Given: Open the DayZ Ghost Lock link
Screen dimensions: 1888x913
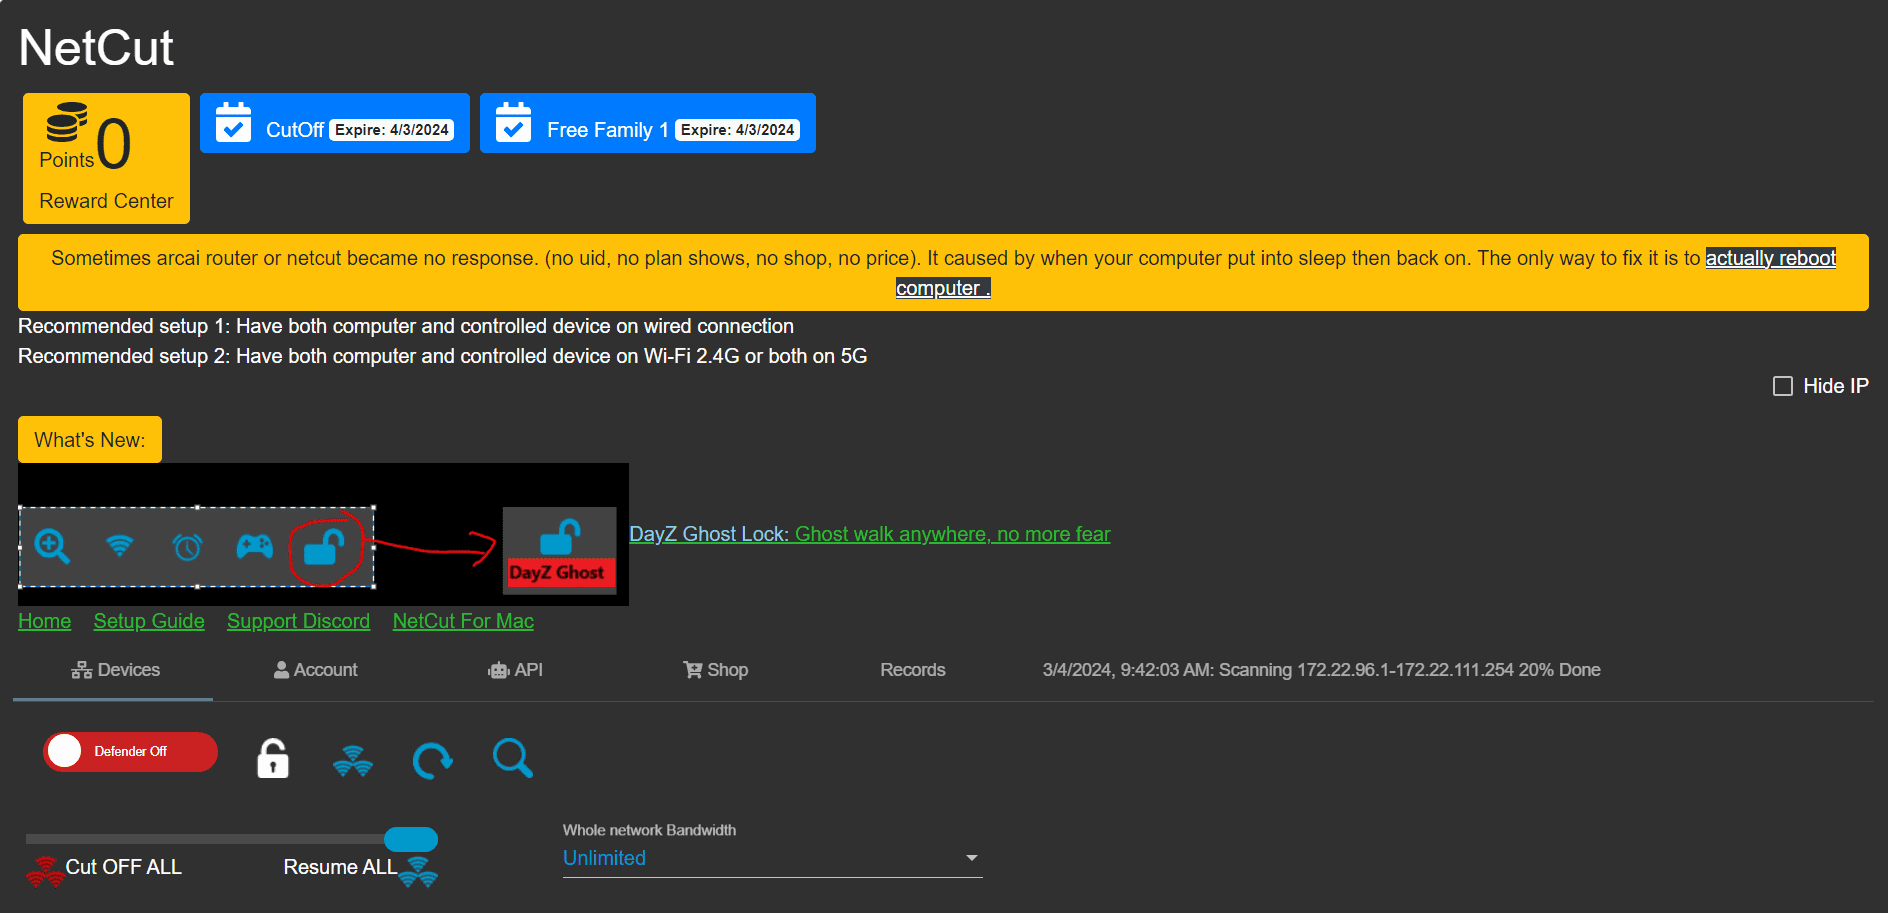Looking at the screenshot, I should coord(870,534).
